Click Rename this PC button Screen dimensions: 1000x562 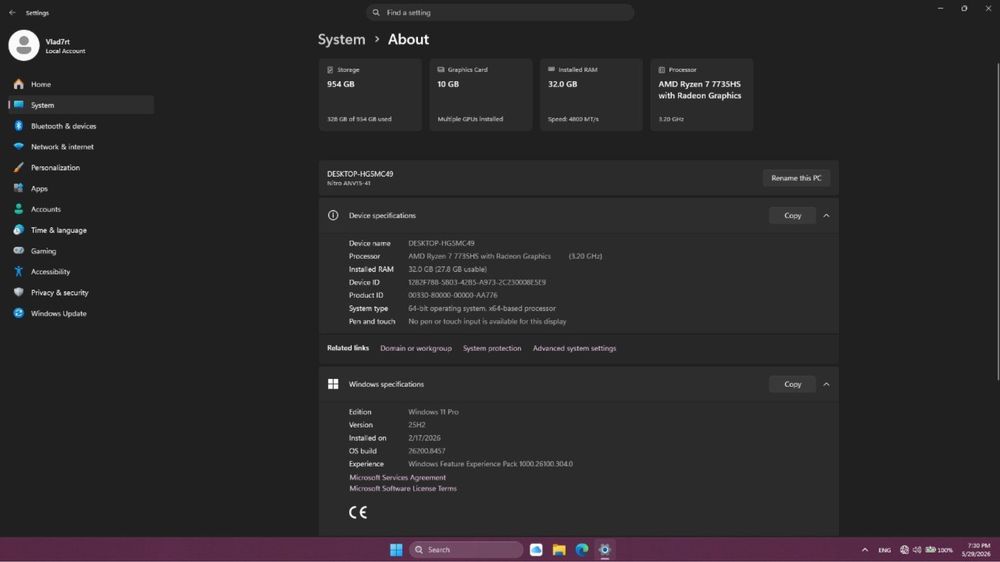796,178
